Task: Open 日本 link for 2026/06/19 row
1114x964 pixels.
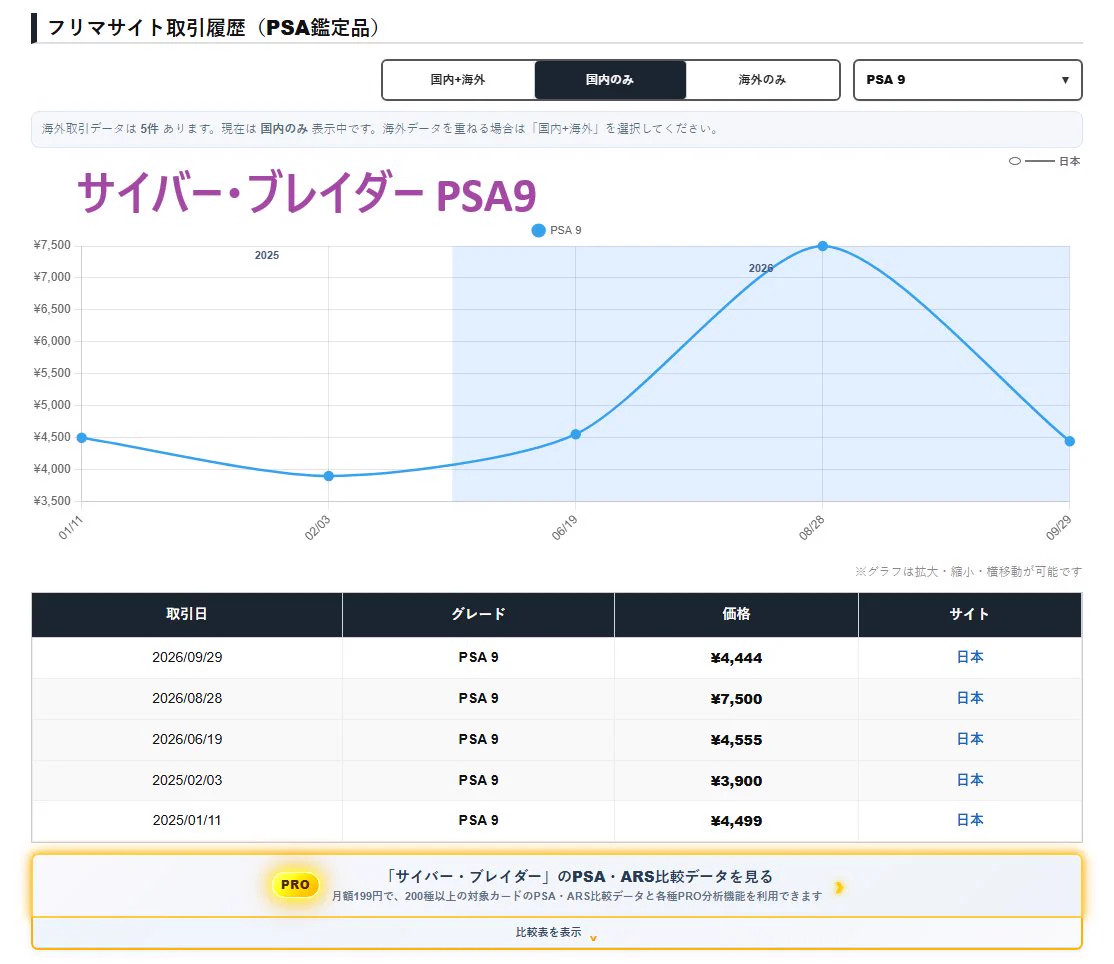Action: pos(970,740)
